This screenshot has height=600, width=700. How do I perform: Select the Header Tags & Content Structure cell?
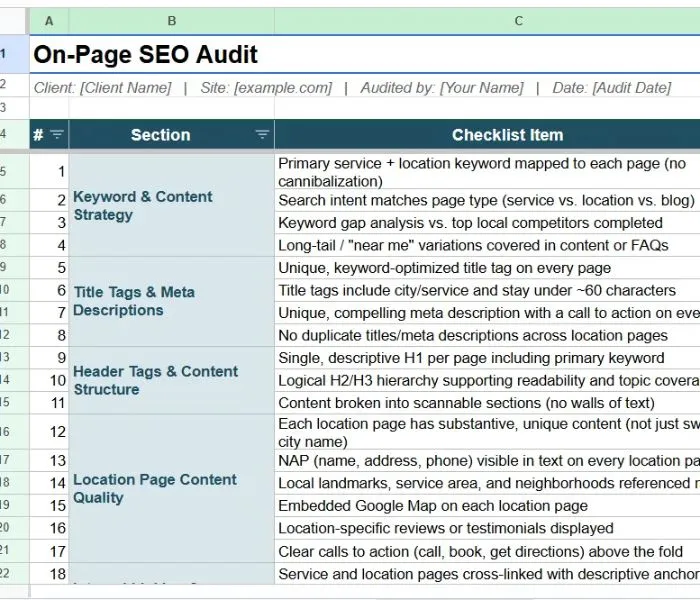[171, 380]
